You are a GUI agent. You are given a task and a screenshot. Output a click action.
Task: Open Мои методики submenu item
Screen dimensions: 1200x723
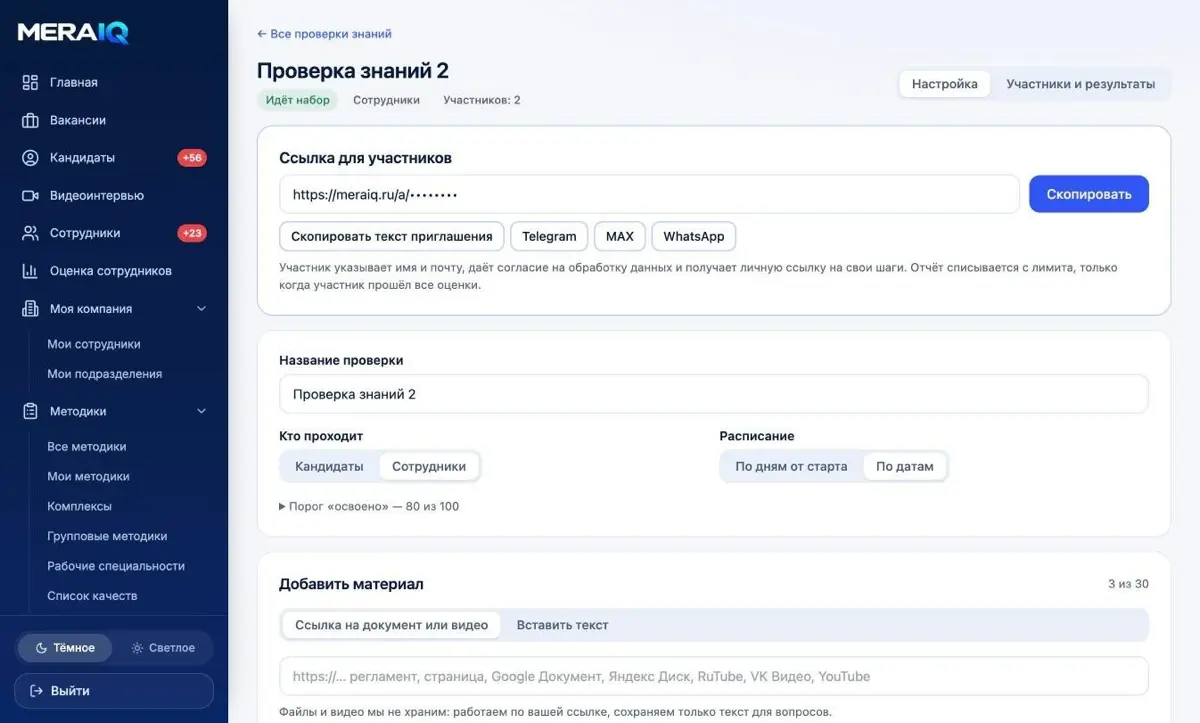[88, 477]
